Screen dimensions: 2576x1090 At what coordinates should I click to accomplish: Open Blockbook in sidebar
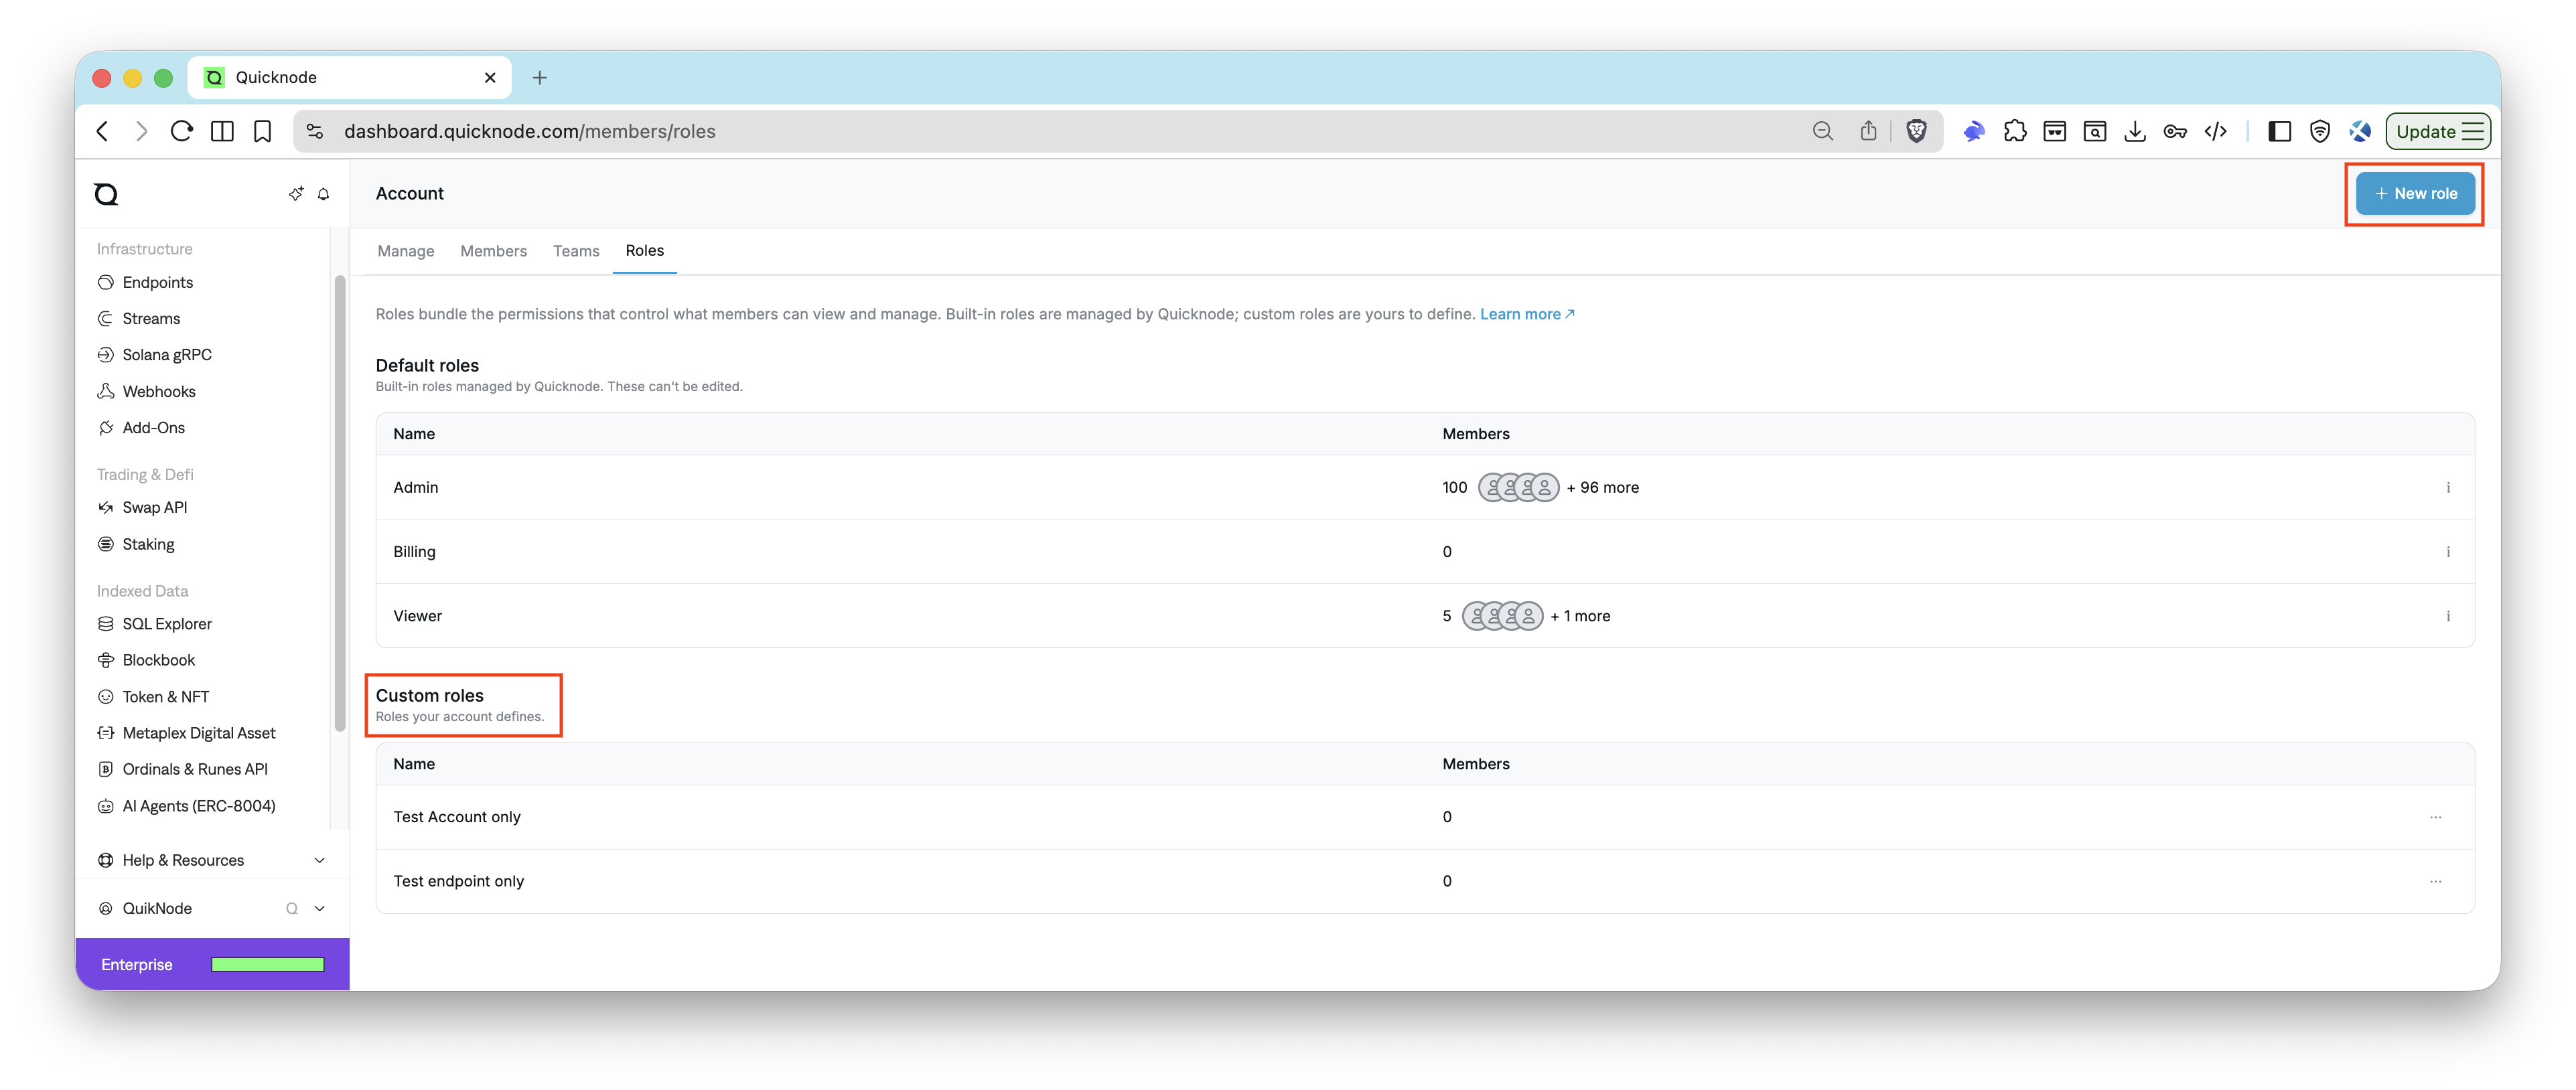146,660
